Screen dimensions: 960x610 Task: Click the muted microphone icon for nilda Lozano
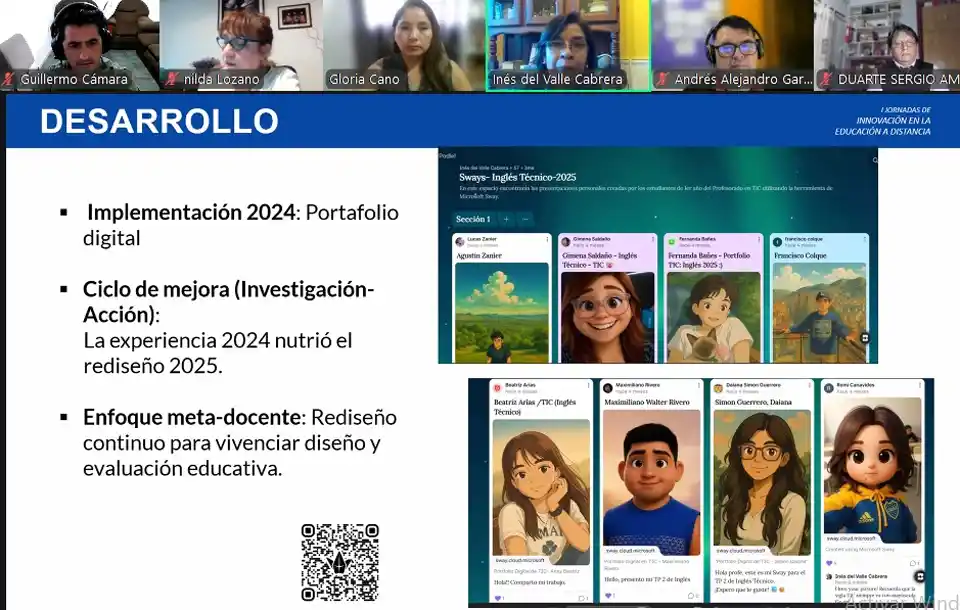172,79
